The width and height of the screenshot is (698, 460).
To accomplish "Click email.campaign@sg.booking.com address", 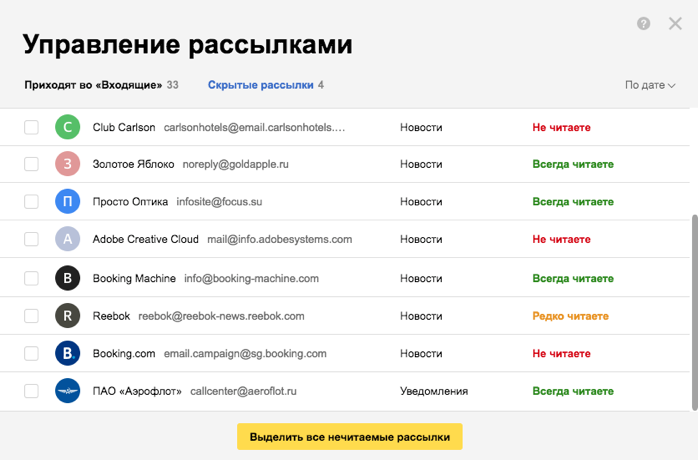I will (x=245, y=353).
